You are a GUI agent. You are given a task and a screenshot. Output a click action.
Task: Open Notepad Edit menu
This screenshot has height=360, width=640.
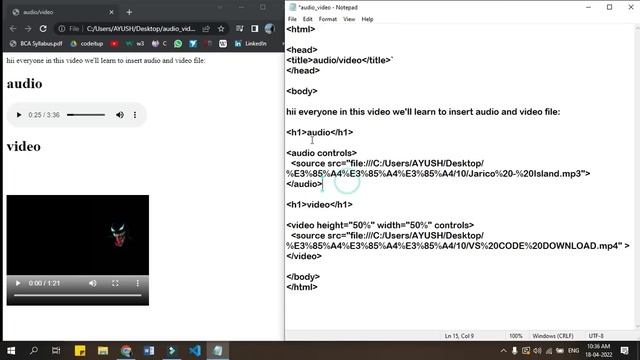click(x=307, y=19)
